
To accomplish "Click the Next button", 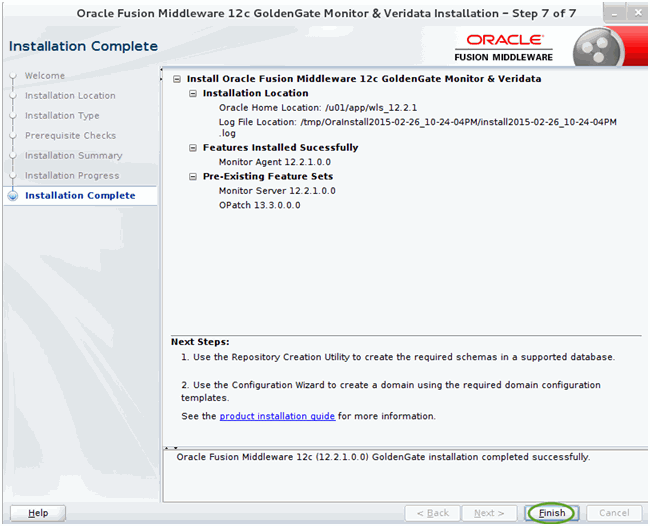I will tap(489, 513).
